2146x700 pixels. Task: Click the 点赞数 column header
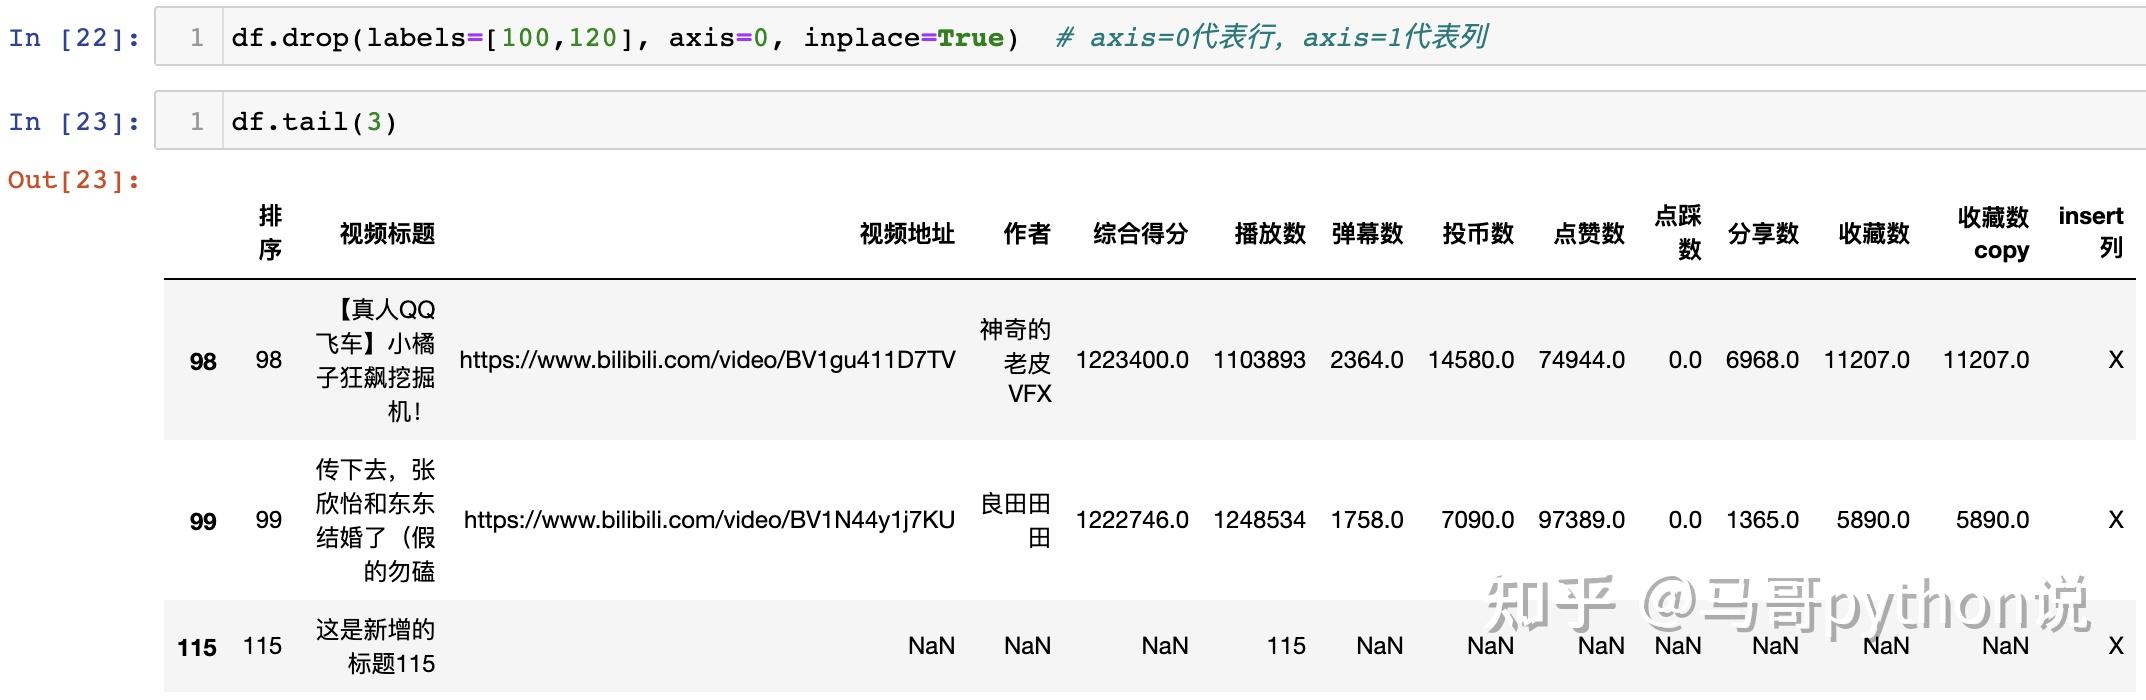[x=1589, y=233]
